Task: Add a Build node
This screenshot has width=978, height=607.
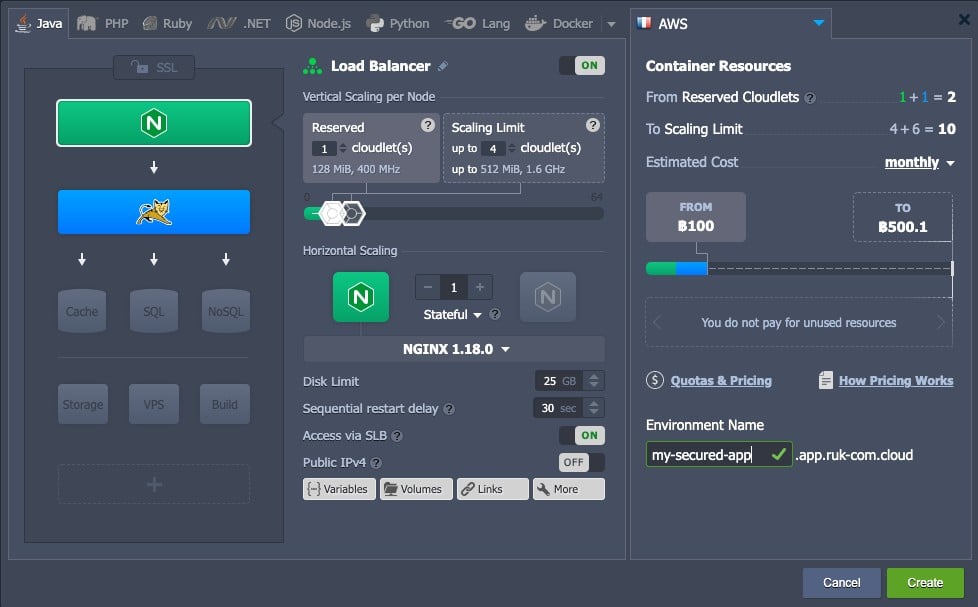Action: 225,404
